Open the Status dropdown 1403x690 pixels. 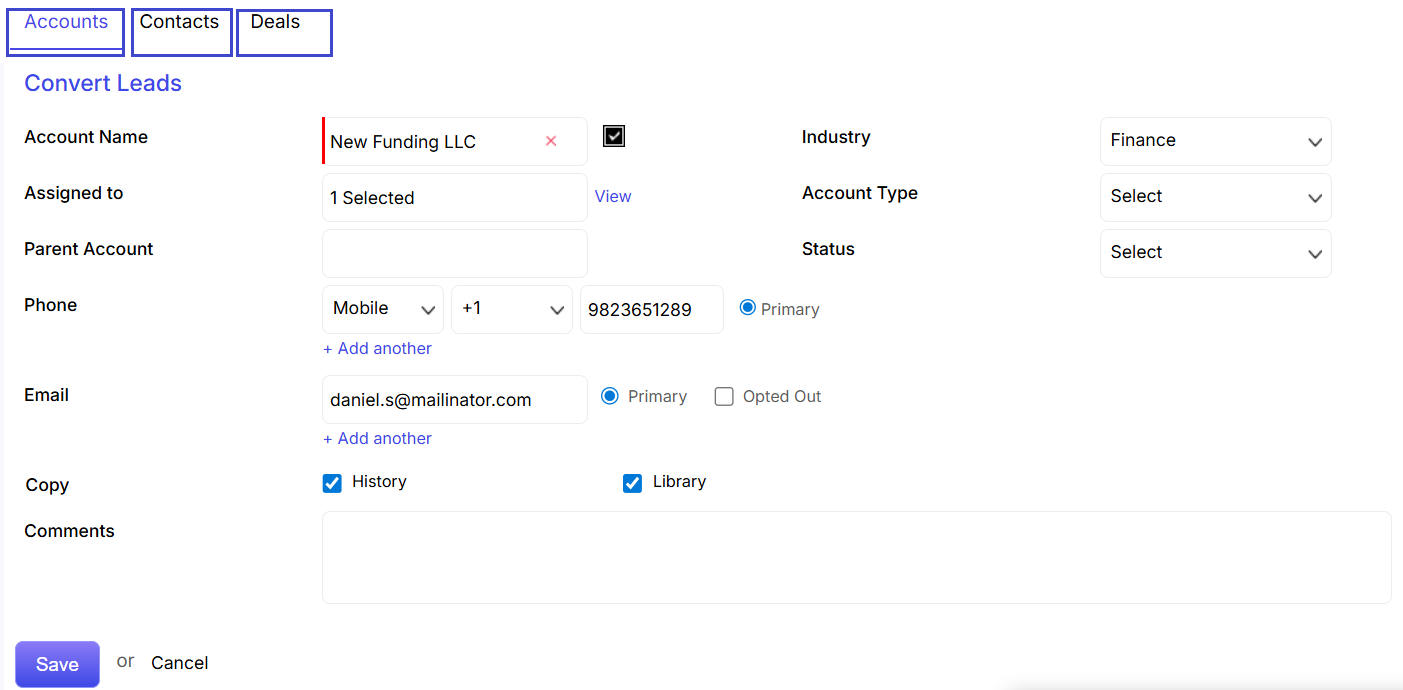[1215, 253]
